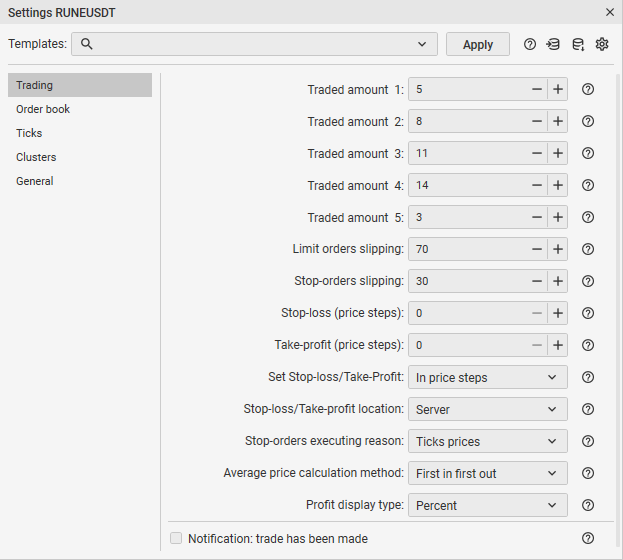Image resolution: width=623 pixels, height=560 pixels.
Task: Increase Traded amount 3 with plus
Action: [557, 153]
